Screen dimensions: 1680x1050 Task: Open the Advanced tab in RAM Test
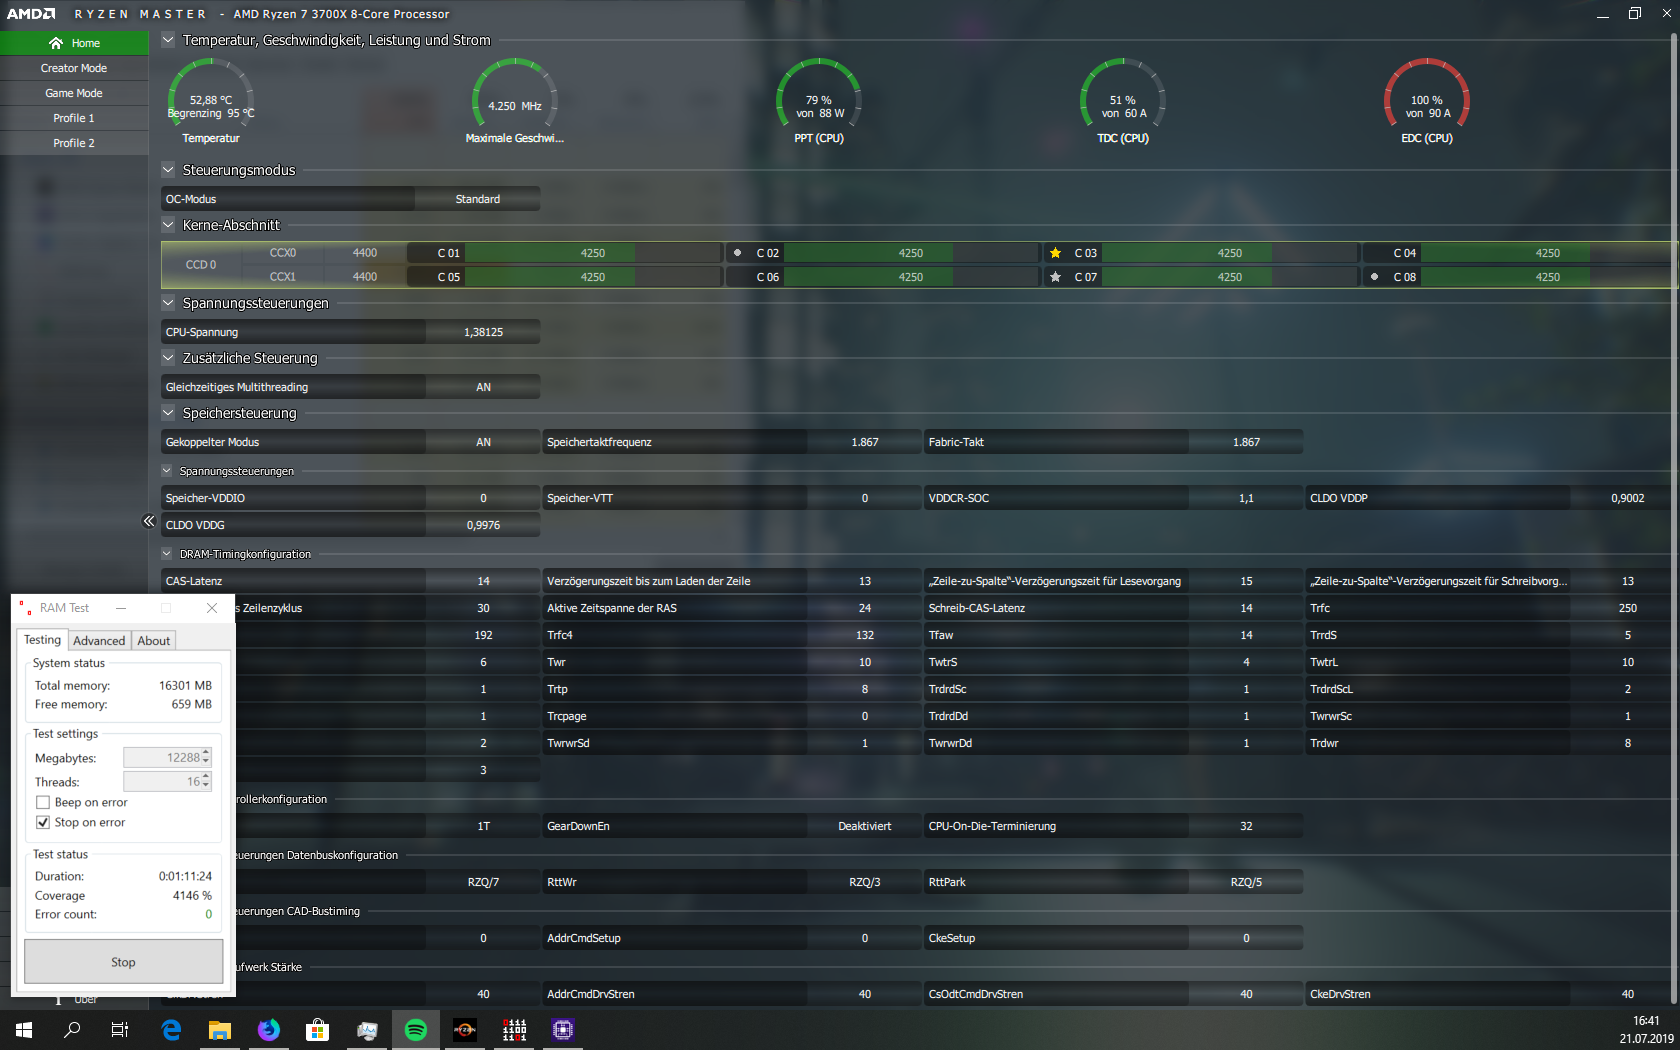[x=99, y=641]
